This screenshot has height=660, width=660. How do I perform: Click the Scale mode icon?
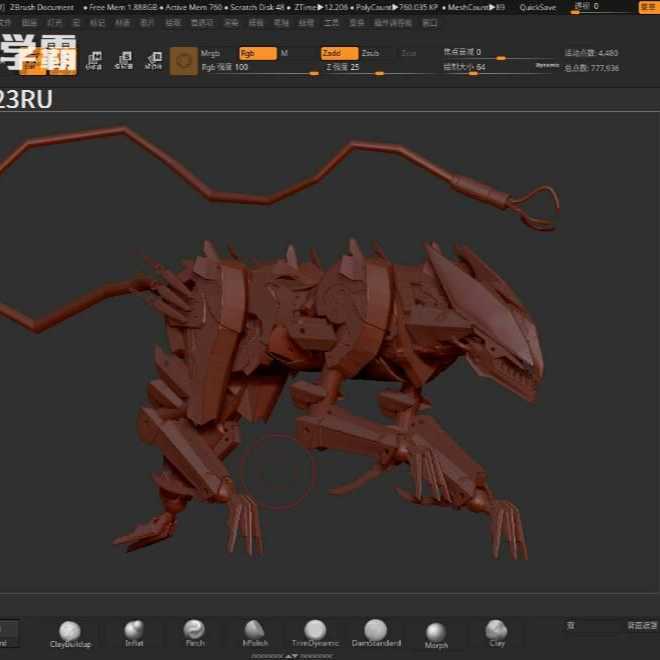[124, 61]
